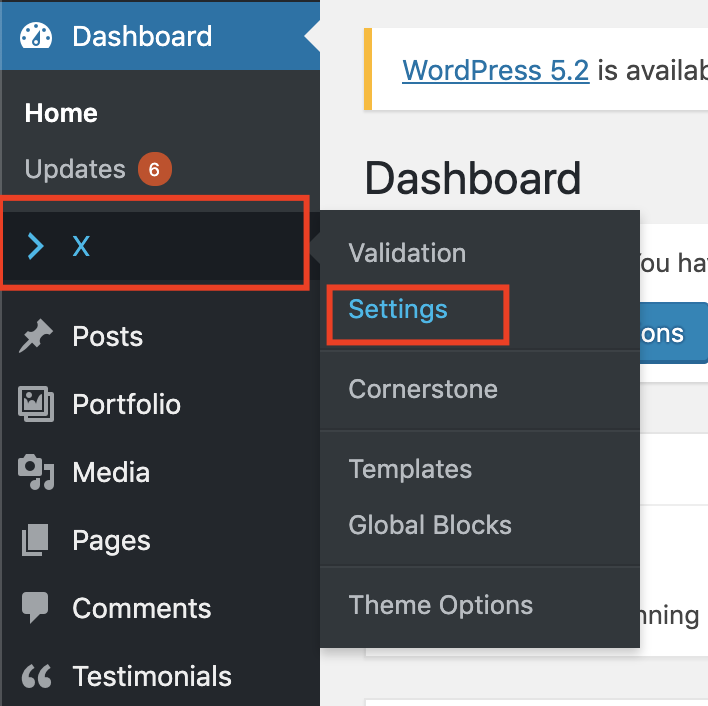Click the Dashboard gauge icon
The image size is (708, 706).
click(x=37, y=36)
